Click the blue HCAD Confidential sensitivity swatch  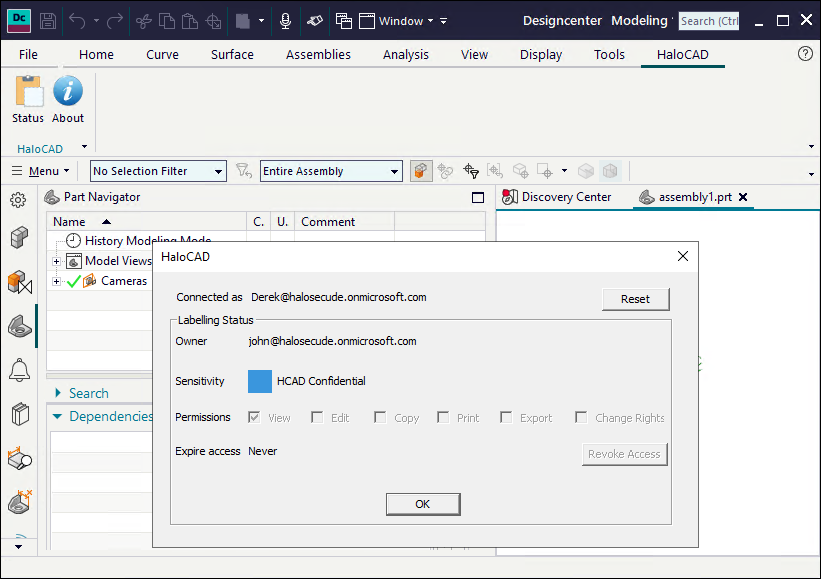coord(260,381)
